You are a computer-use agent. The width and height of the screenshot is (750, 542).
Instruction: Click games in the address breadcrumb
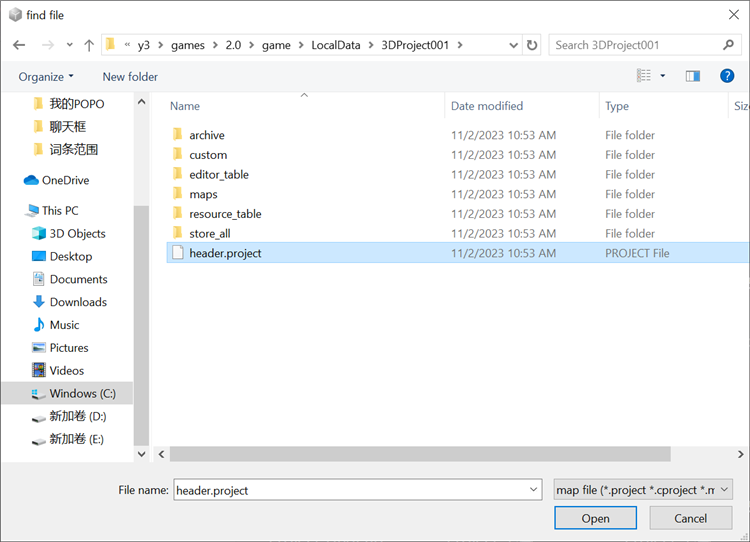[x=188, y=45]
